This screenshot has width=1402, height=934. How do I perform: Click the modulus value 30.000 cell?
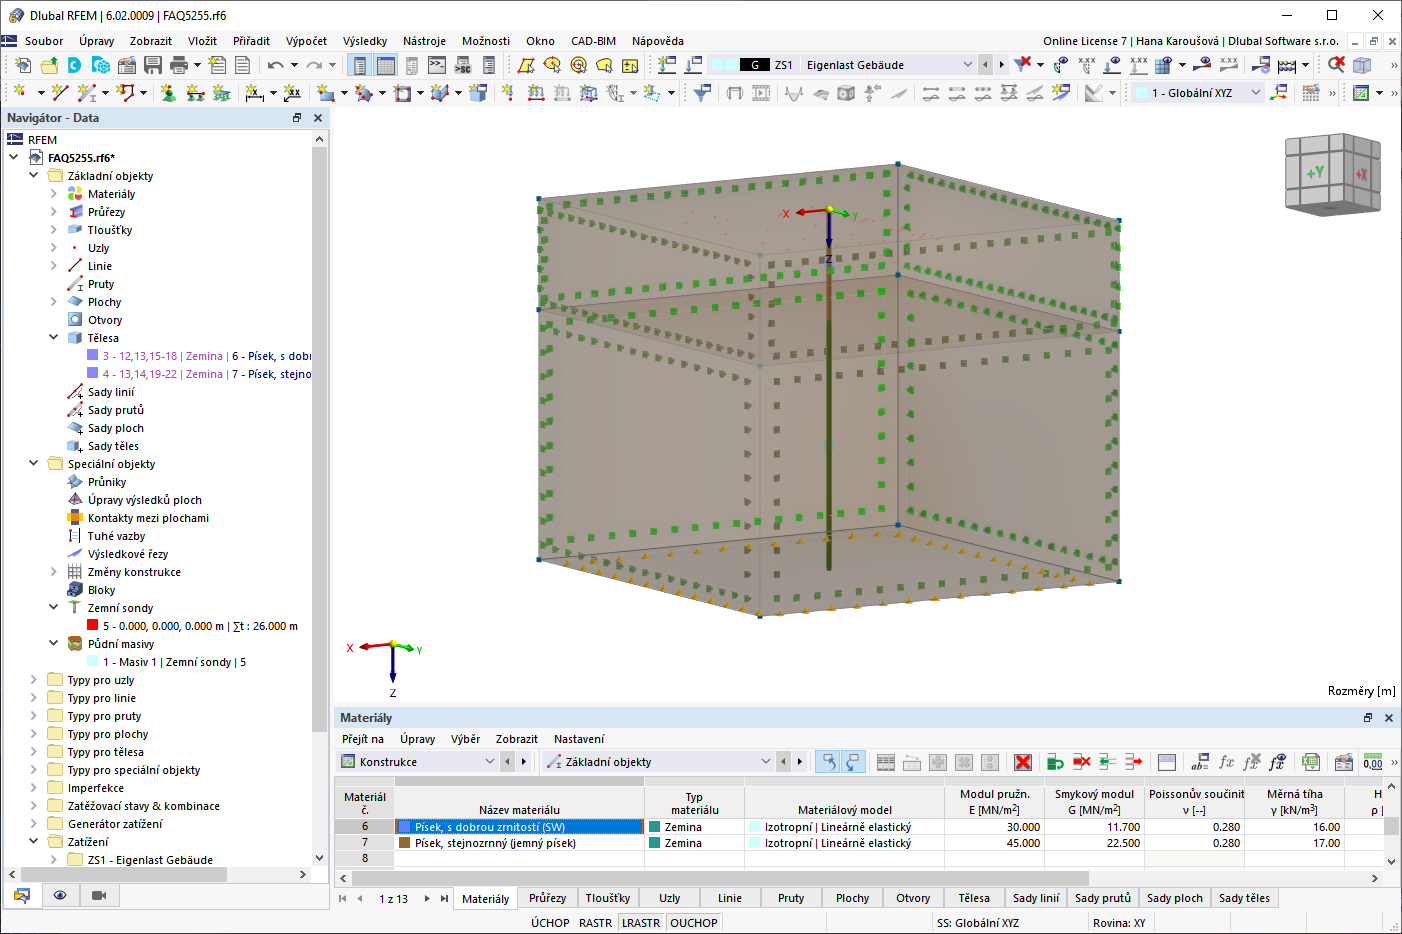(994, 827)
